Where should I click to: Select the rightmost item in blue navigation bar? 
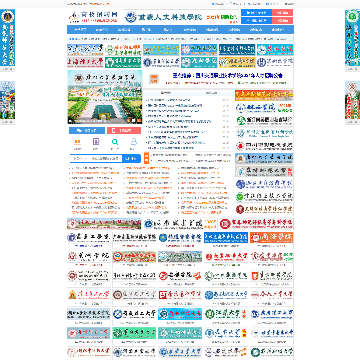tap(278, 30)
